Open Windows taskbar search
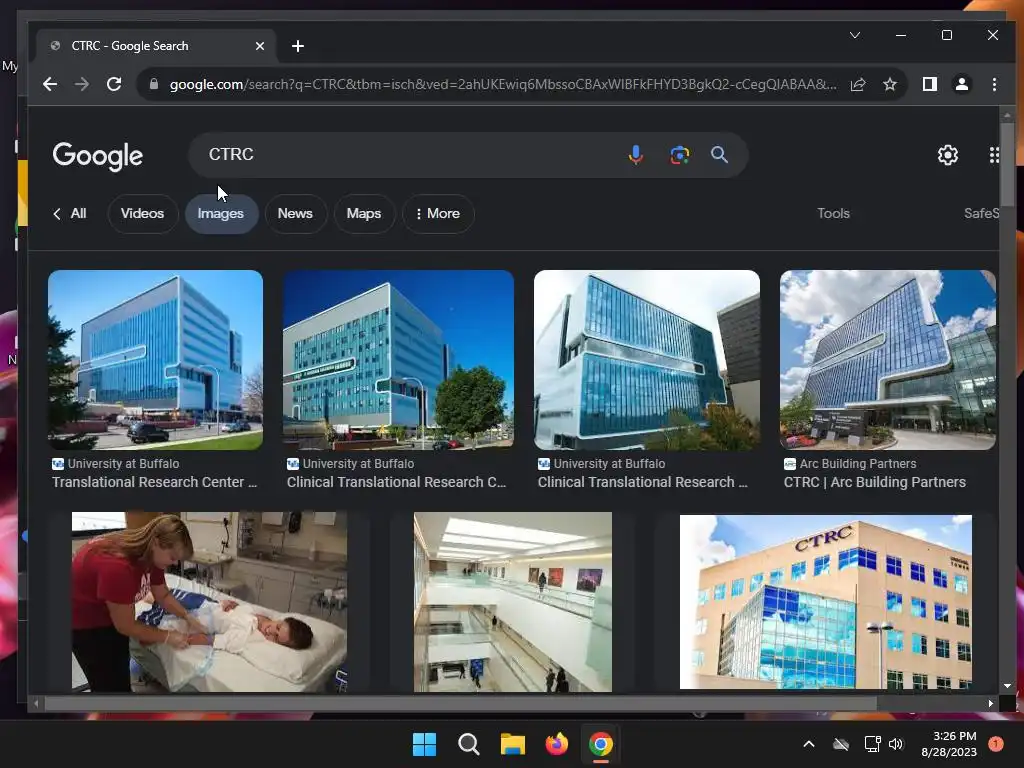 click(x=468, y=744)
